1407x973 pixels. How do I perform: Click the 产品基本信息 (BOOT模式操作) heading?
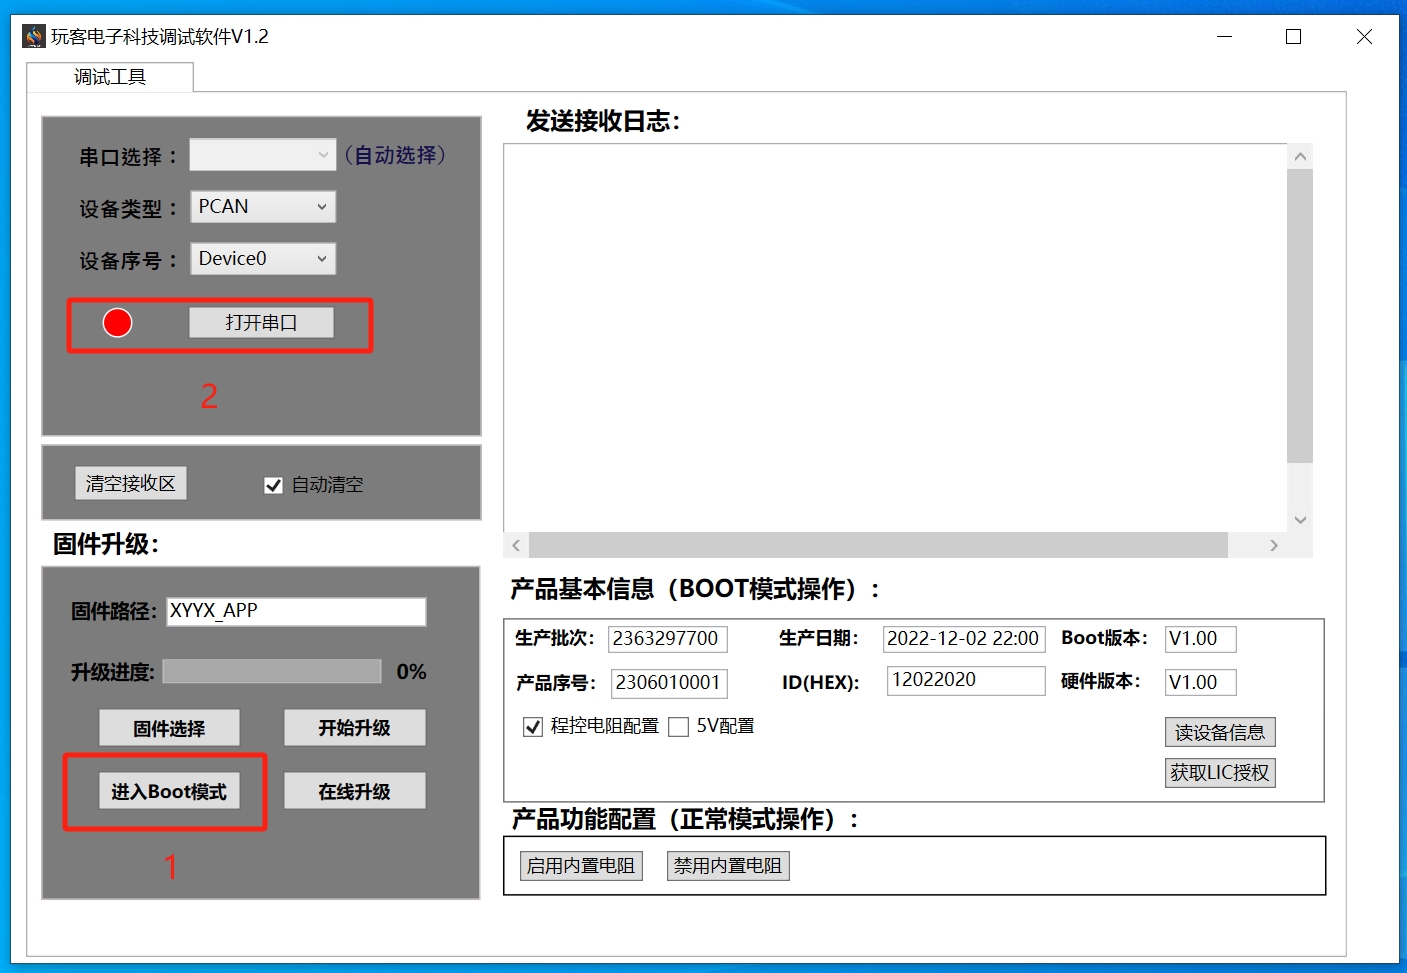tap(694, 589)
